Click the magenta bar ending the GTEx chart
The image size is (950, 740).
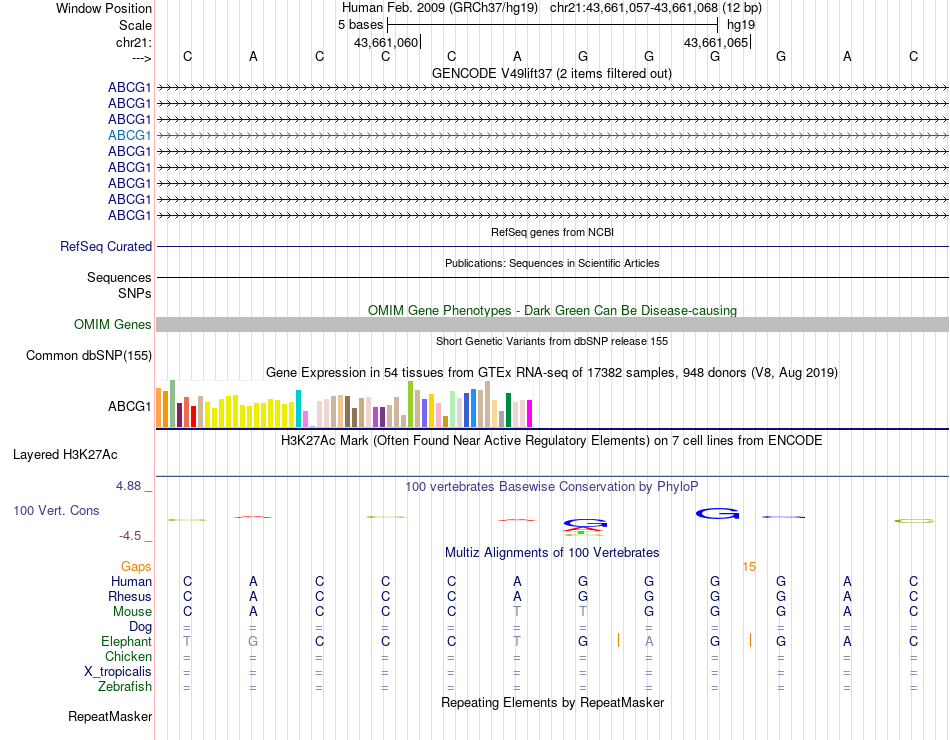pyautogui.click(x=530, y=413)
